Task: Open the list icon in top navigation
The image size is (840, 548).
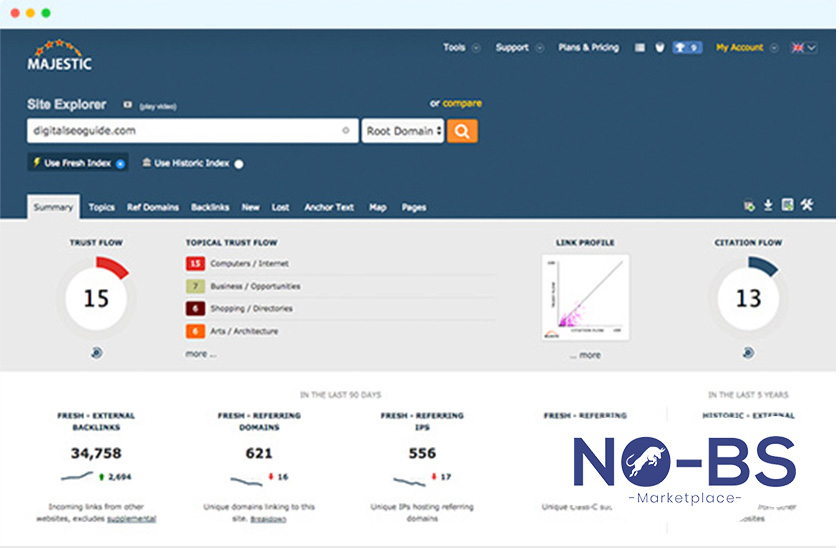Action: click(x=640, y=48)
